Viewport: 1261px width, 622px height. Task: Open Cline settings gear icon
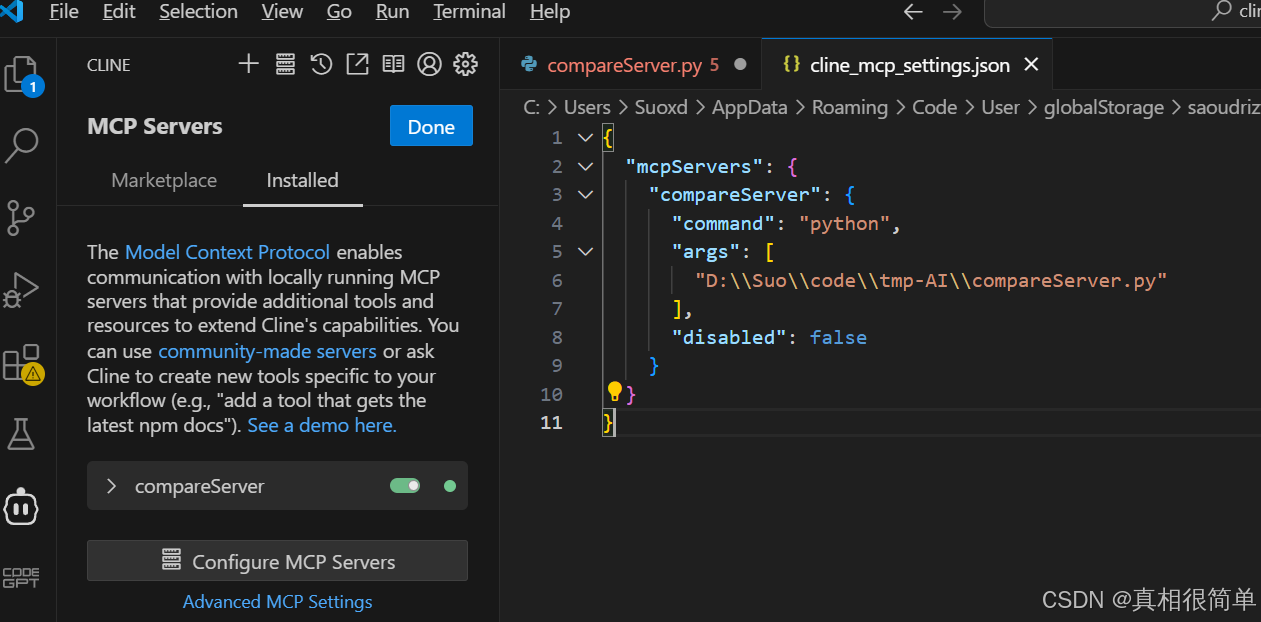click(x=465, y=64)
